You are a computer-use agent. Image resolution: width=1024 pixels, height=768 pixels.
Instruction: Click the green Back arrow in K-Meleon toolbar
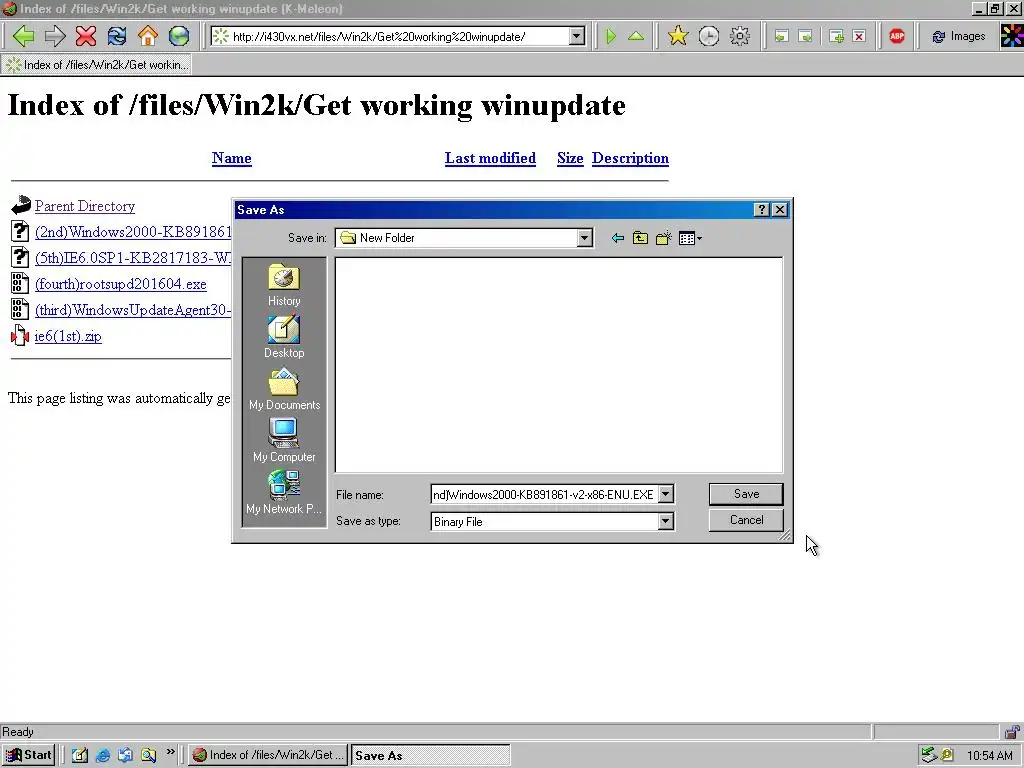[24, 36]
